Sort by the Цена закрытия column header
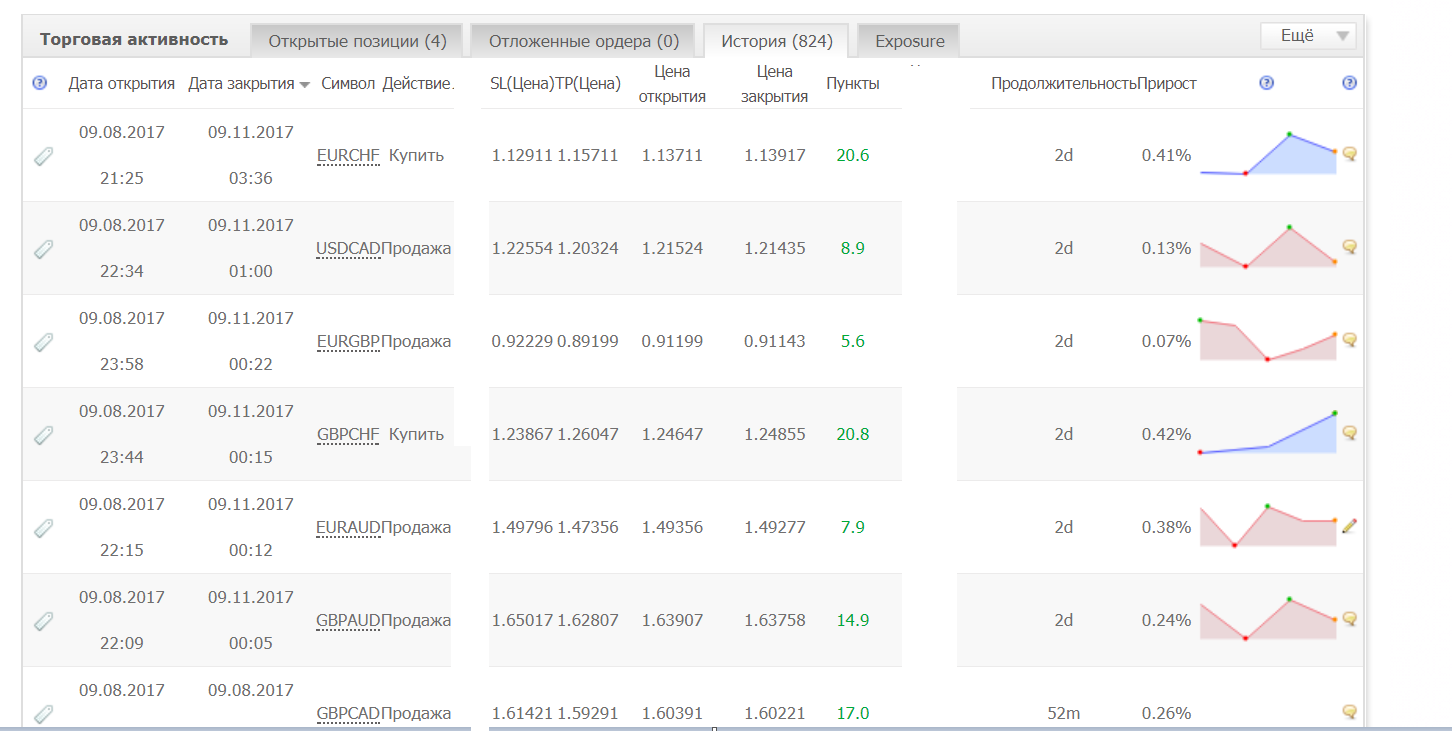1452x731 pixels. coord(775,84)
